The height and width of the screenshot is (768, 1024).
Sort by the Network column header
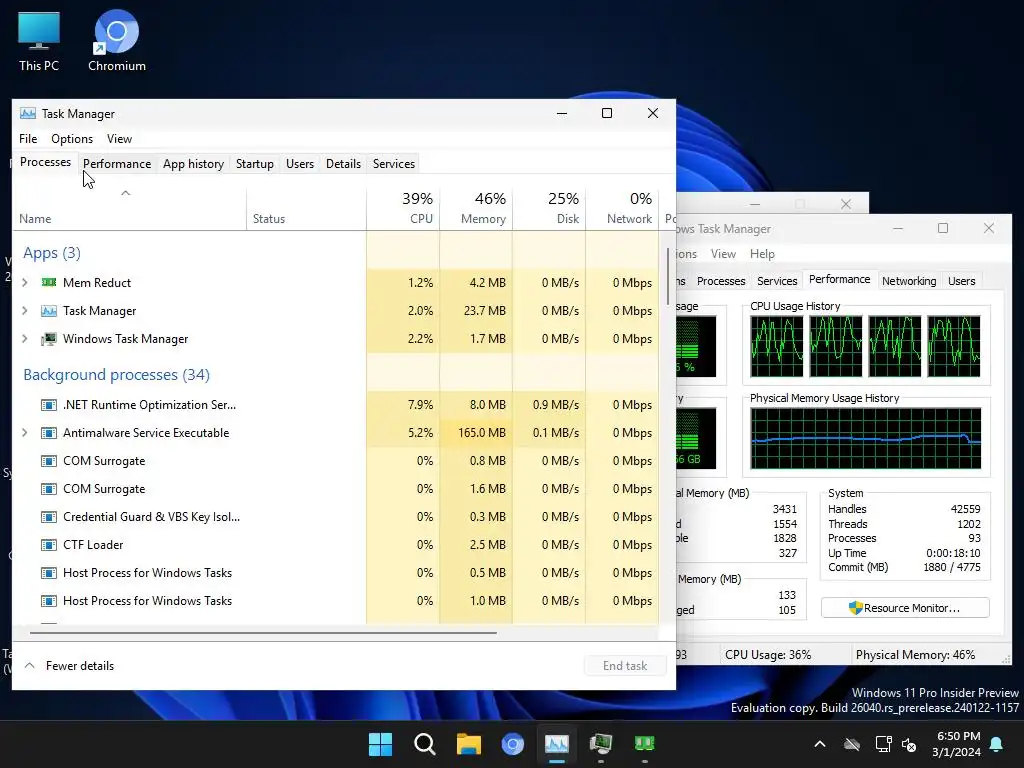coord(622,208)
